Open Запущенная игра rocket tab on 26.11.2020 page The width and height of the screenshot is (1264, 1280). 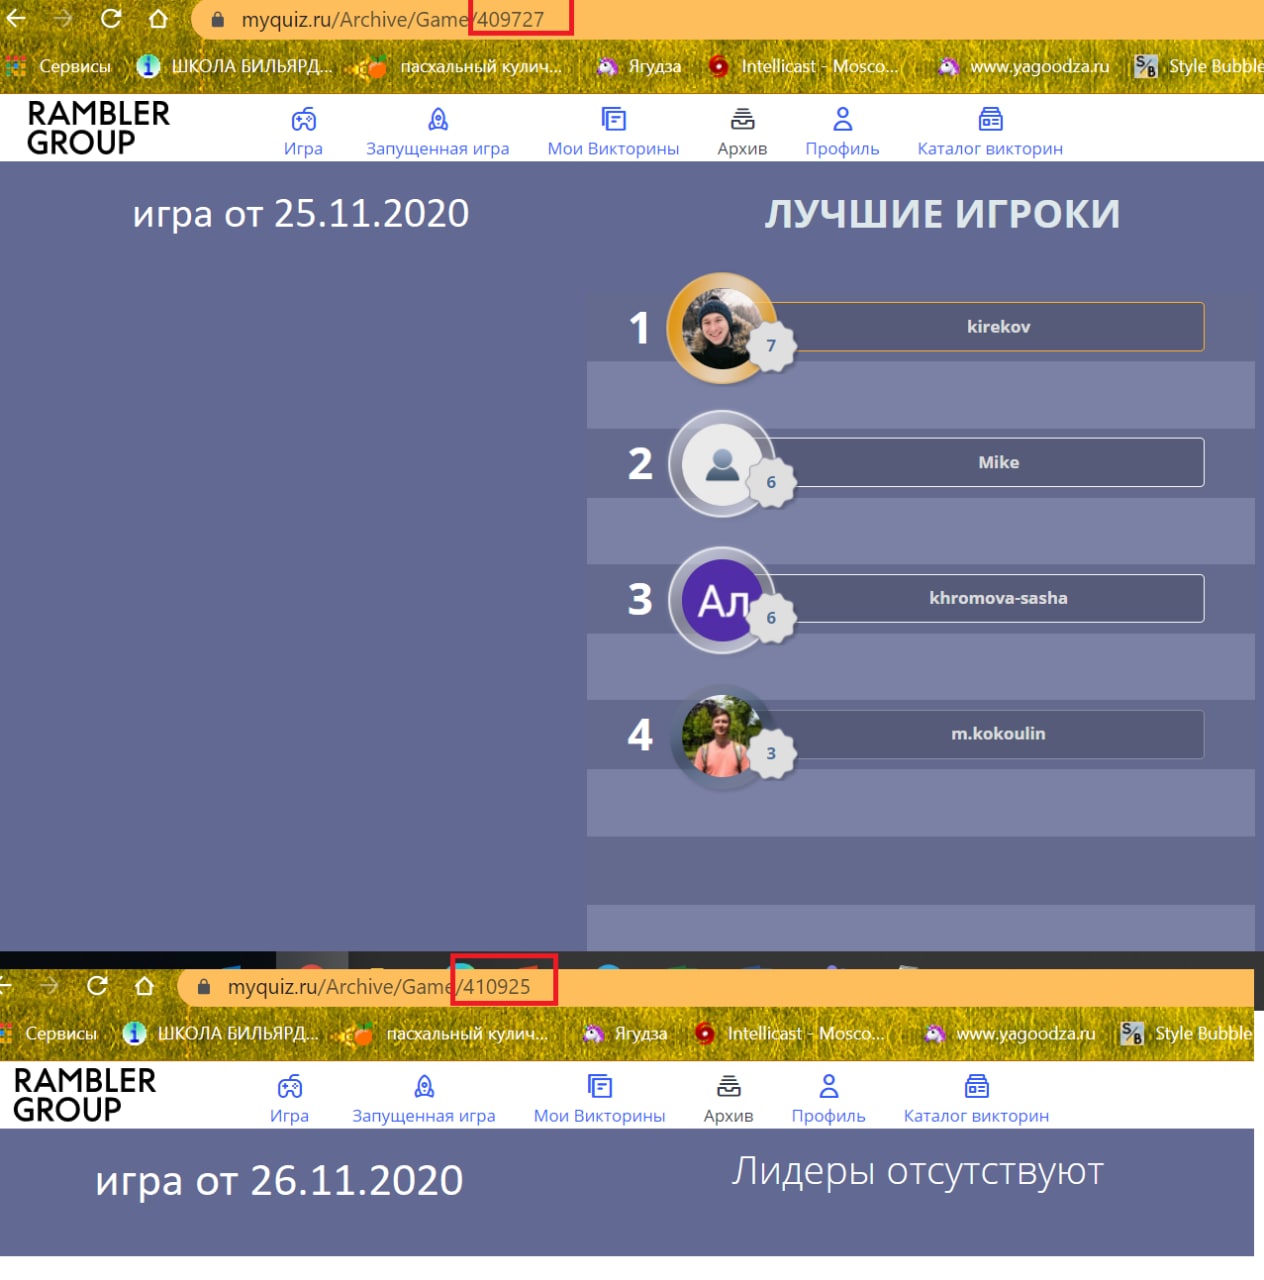(423, 1100)
